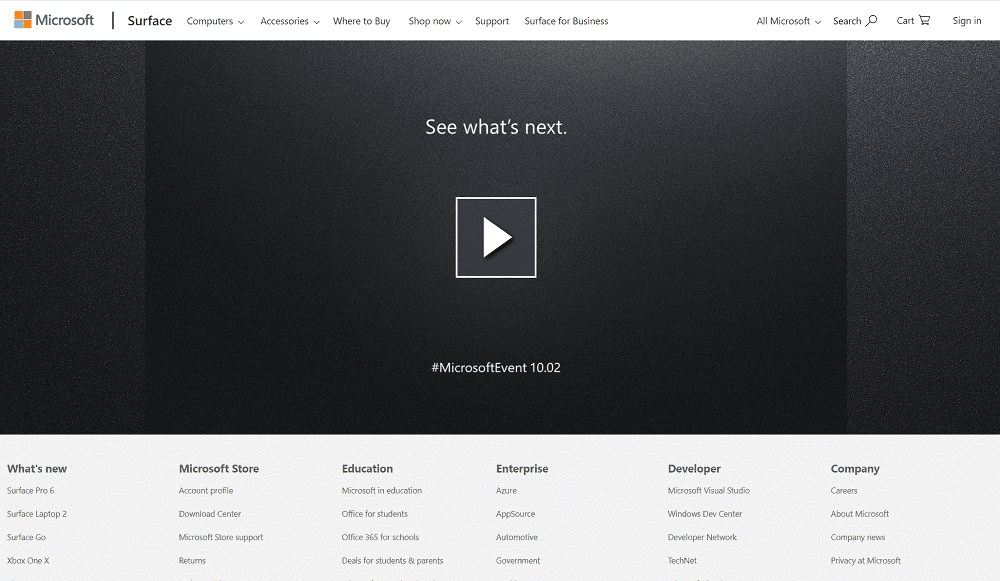Open the Support menu item
This screenshot has width=1000, height=581.
pyautogui.click(x=492, y=21)
